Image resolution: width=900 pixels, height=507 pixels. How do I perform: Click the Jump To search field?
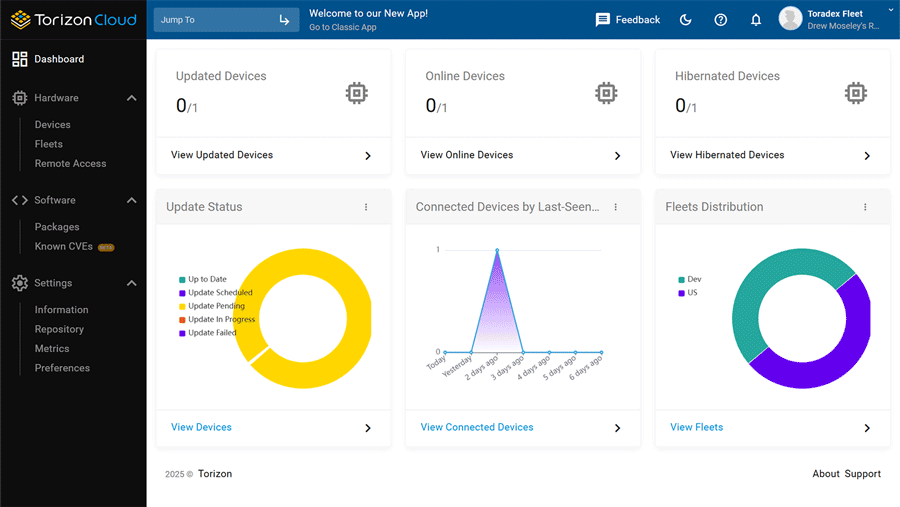[x=215, y=20]
